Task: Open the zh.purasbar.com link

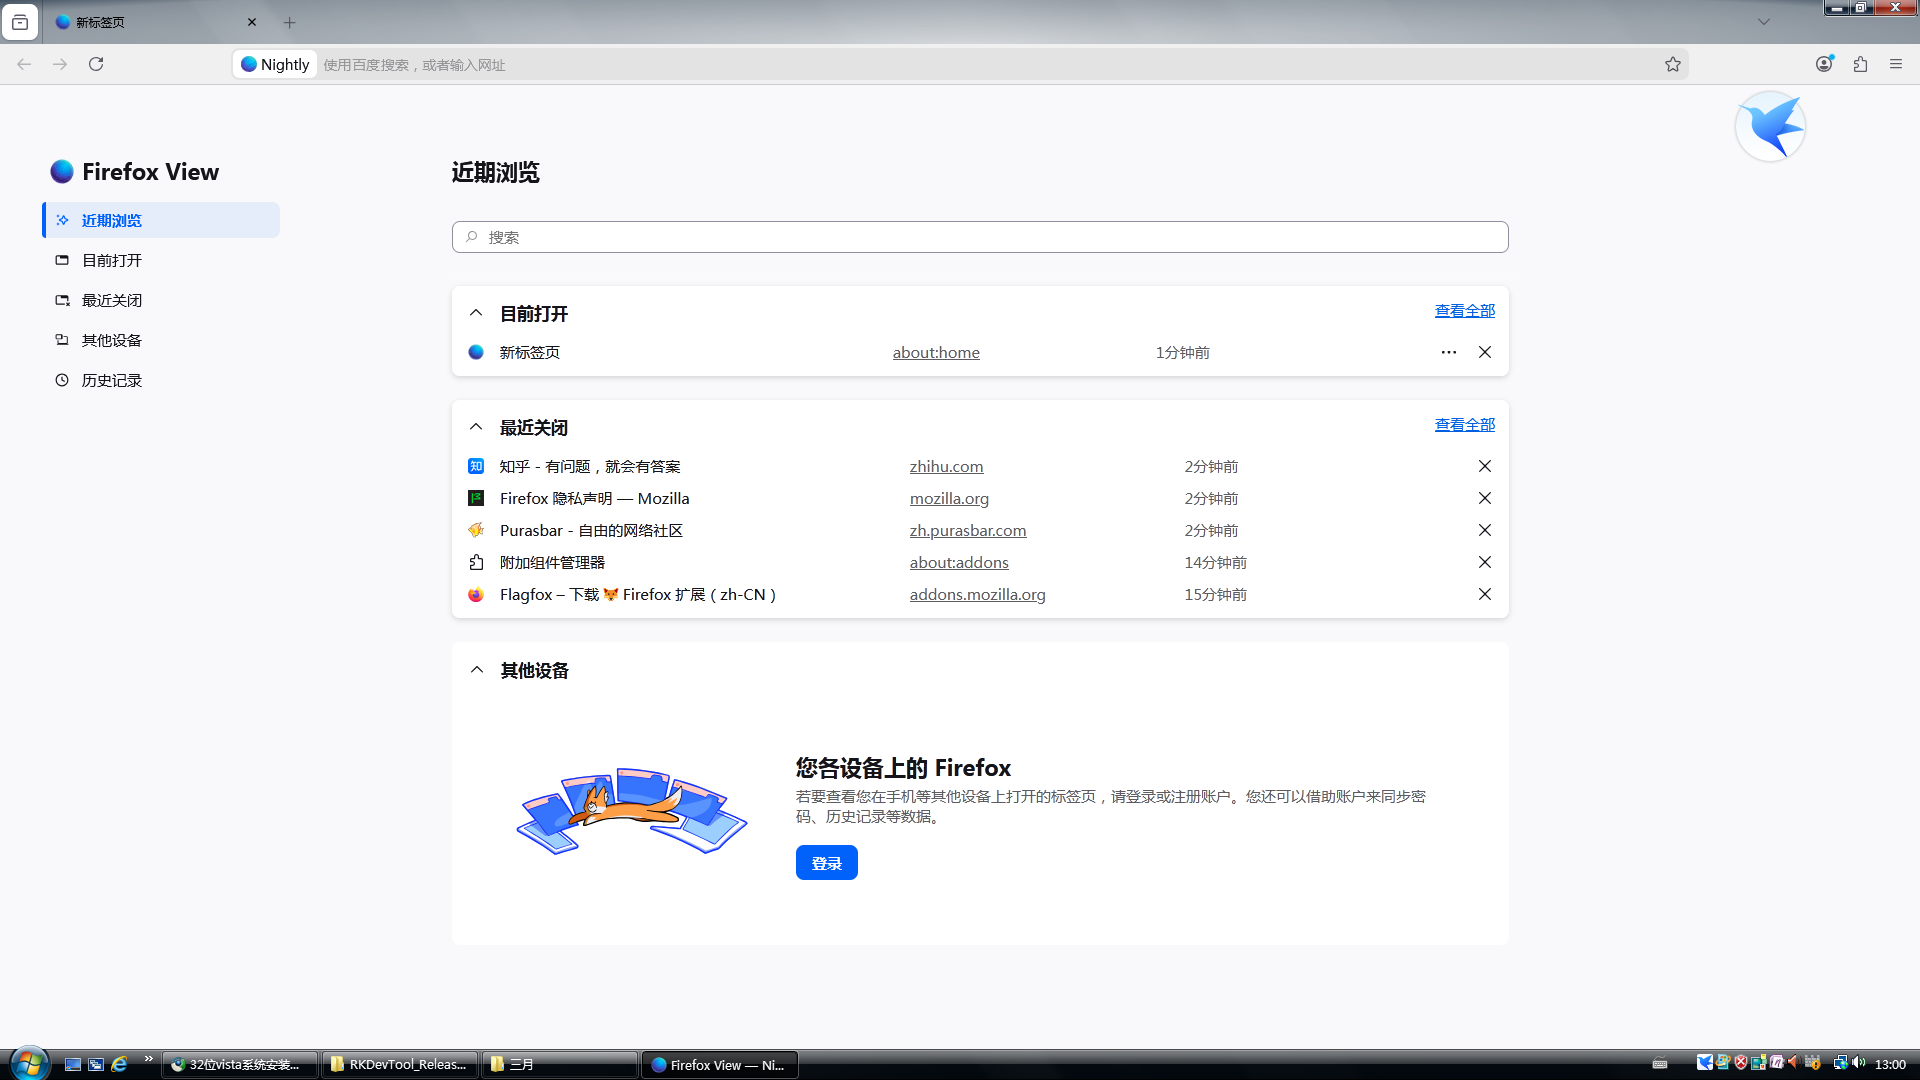Action: coord(967,530)
